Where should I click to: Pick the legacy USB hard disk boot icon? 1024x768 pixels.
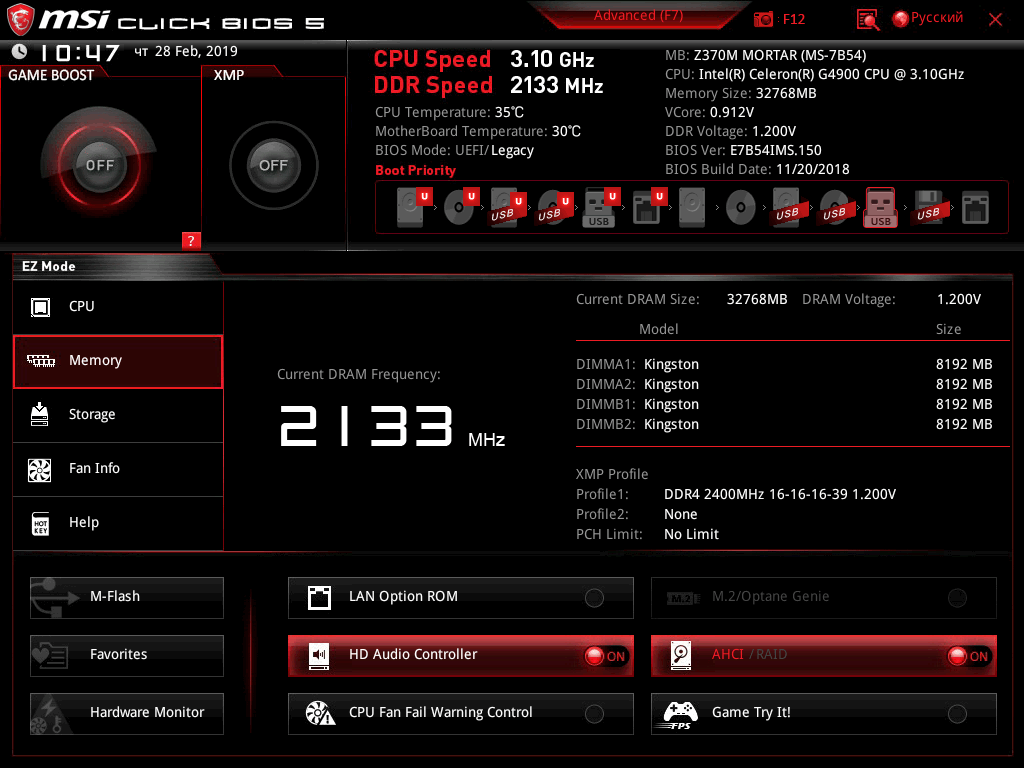(x=787, y=208)
